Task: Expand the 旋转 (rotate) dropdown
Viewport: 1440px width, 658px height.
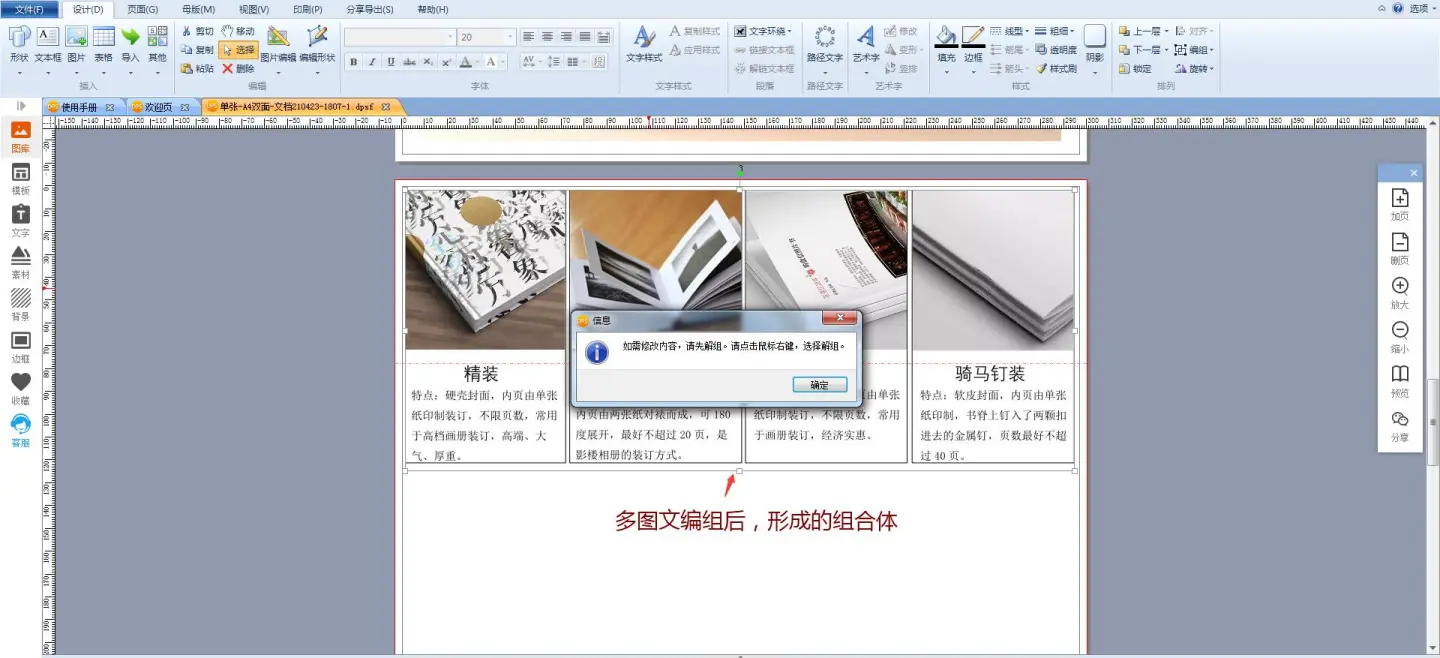Action: [1213, 69]
